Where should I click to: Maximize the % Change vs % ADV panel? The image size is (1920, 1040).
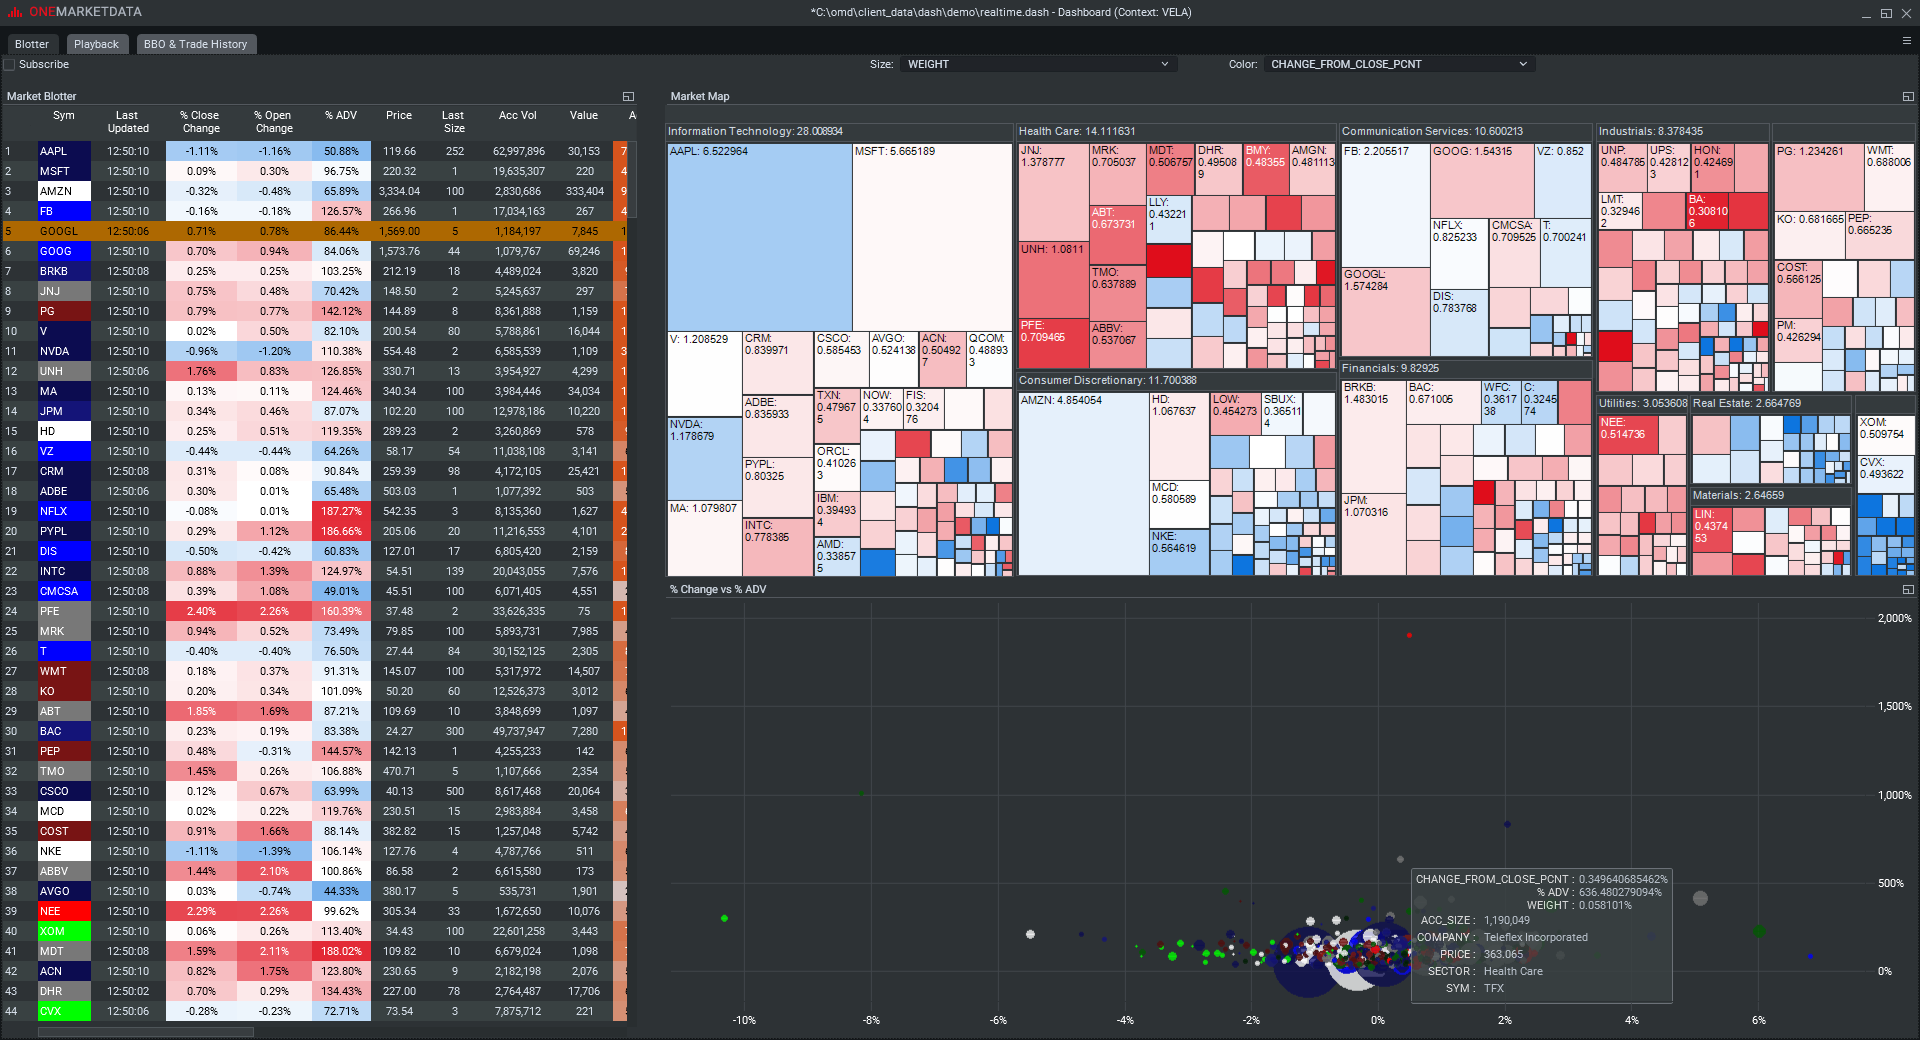(x=1908, y=590)
